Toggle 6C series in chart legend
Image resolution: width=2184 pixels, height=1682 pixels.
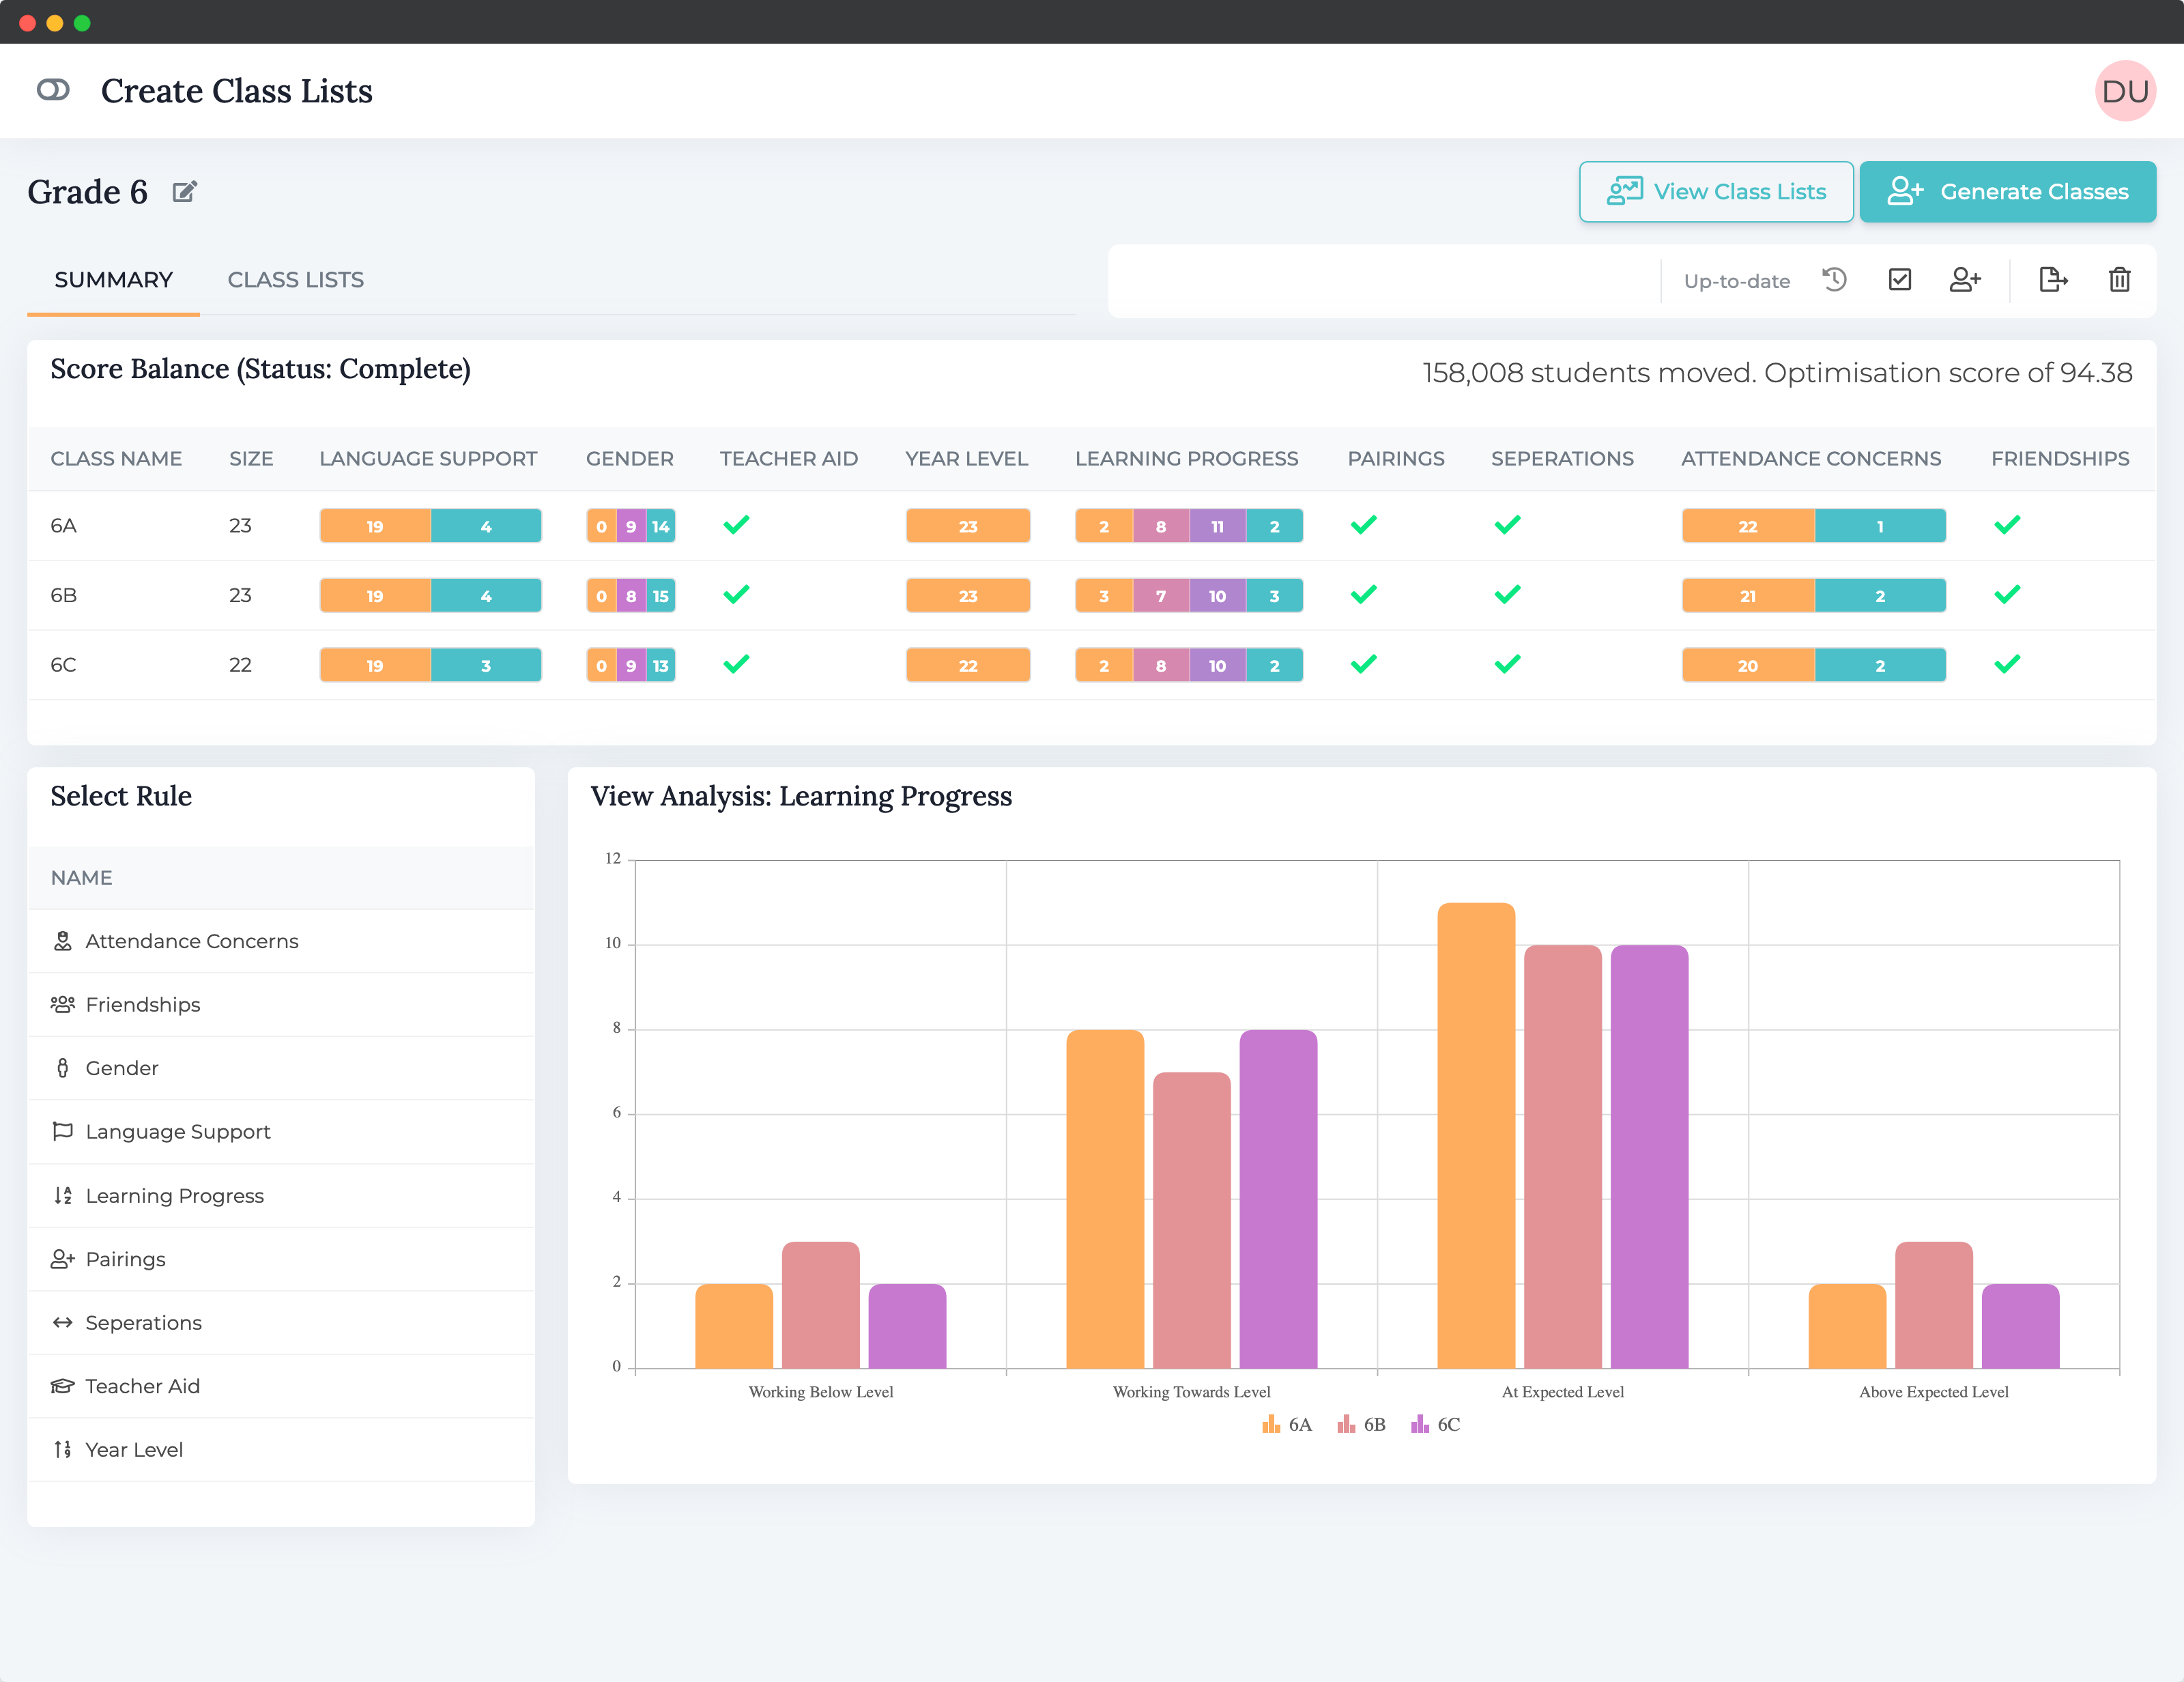click(1436, 1424)
